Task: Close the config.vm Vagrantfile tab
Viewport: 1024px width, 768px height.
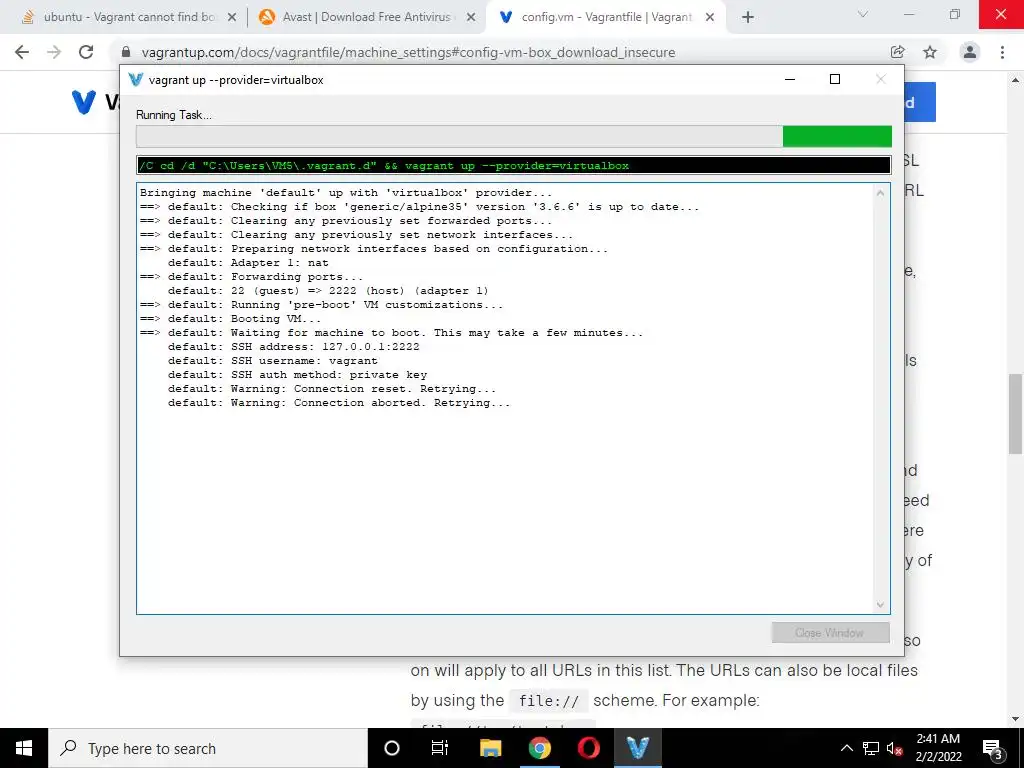Action: point(712,18)
